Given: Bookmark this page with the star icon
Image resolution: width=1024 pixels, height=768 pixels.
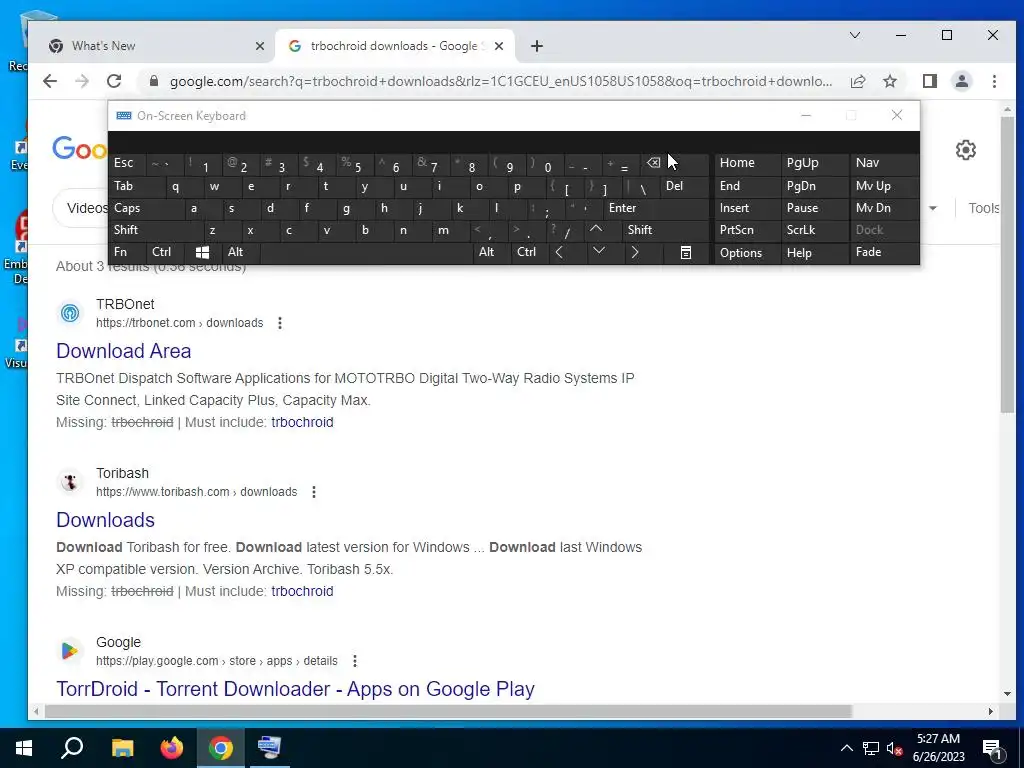Looking at the screenshot, I should [x=889, y=81].
